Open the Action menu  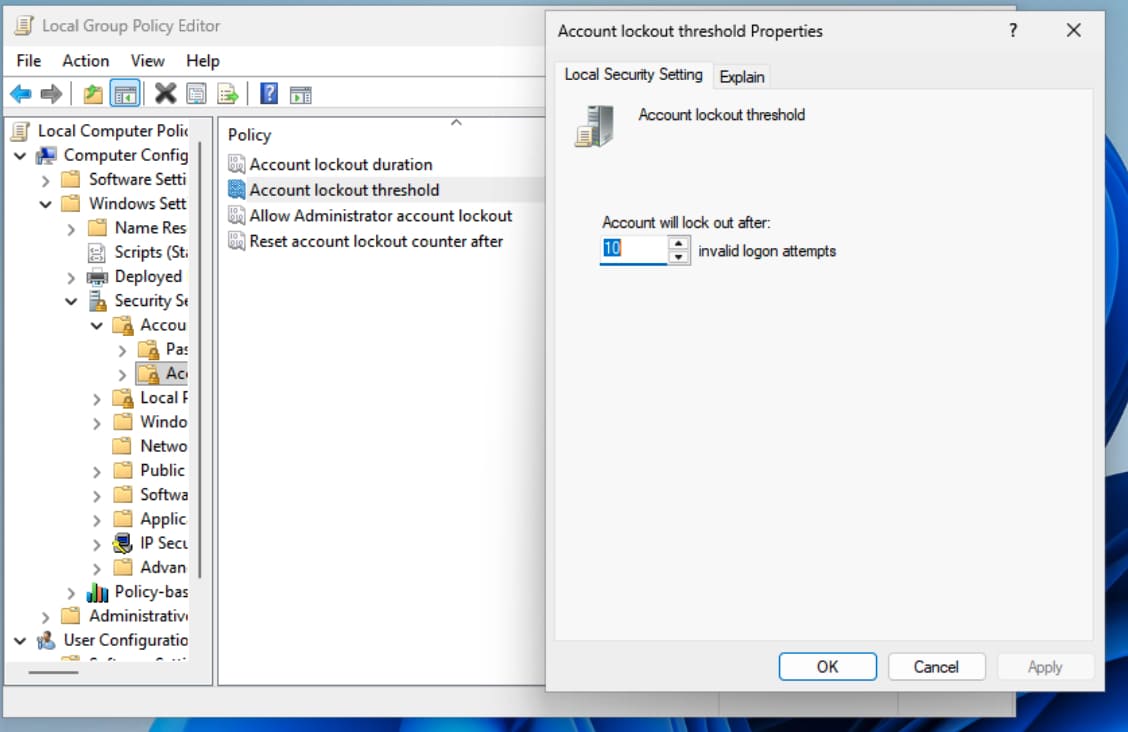point(86,61)
